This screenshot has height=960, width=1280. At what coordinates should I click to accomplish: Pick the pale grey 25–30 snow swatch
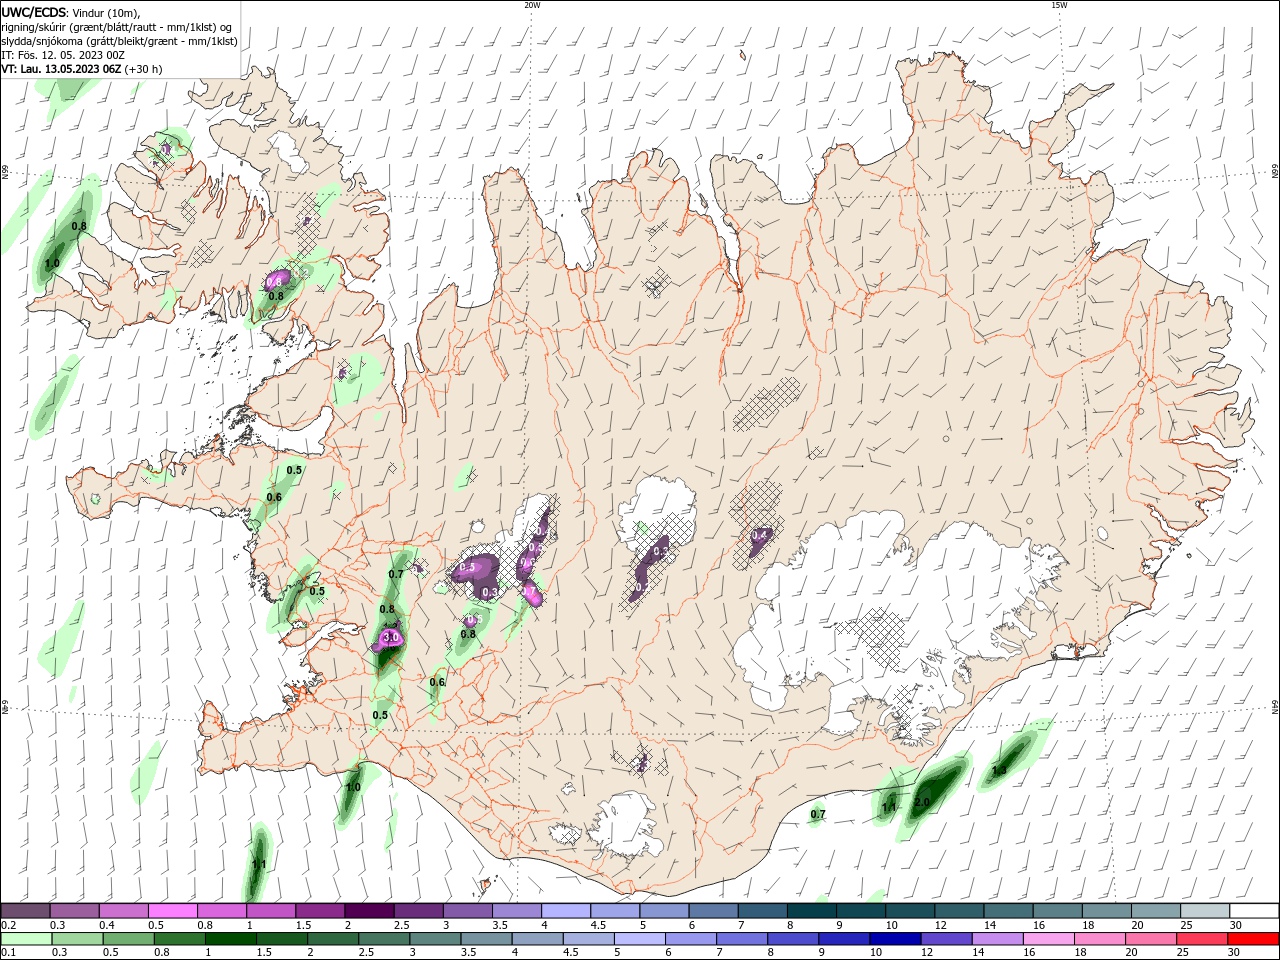pyautogui.click(x=1205, y=911)
